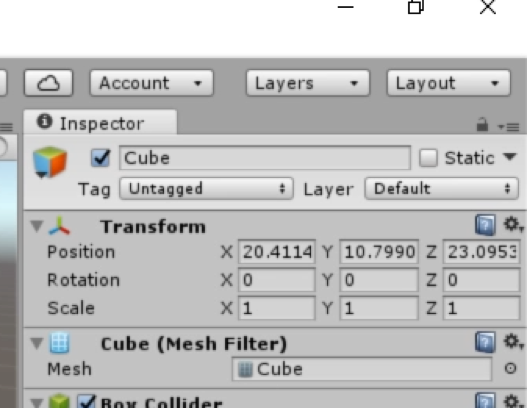Viewport: 527px width, 408px height.
Task: Disable the Box Collider checkbox
Action: pyautogui.click(x=87, y=402)
